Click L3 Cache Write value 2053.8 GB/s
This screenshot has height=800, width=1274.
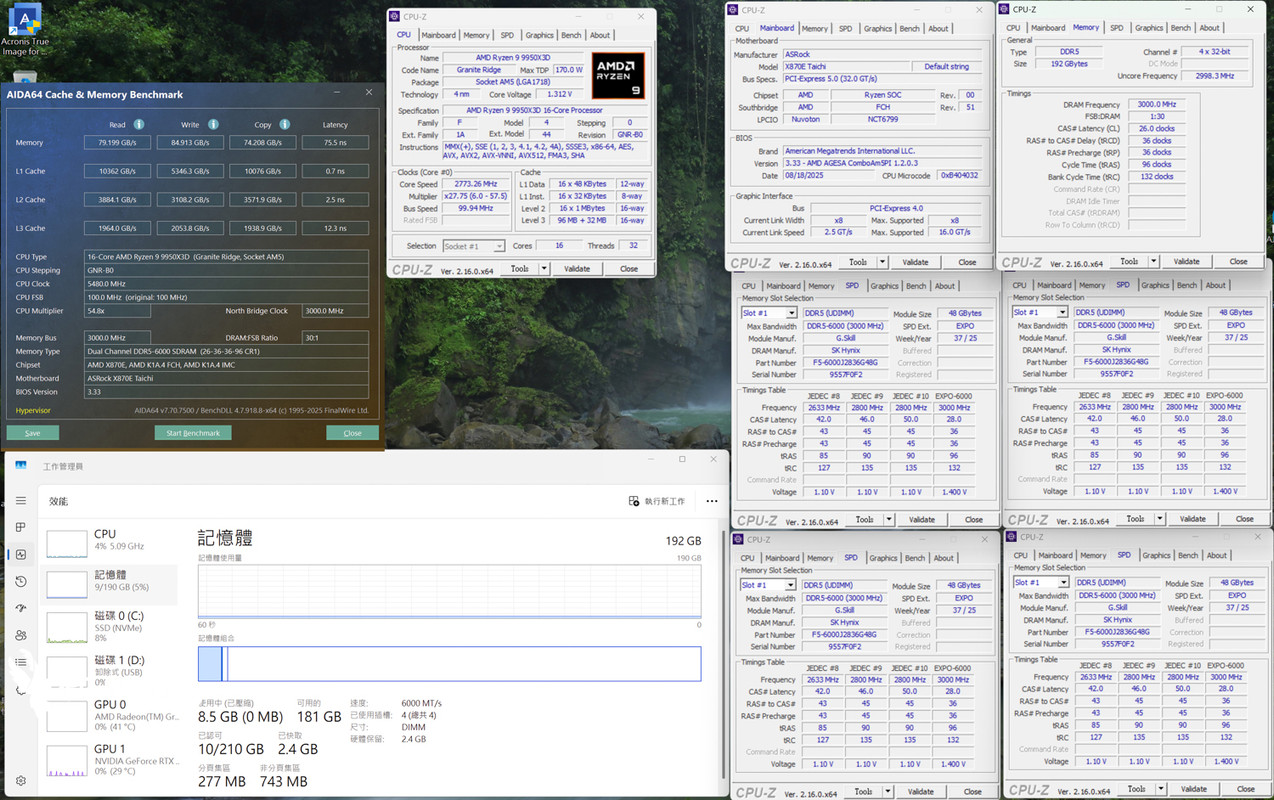[x=189, y=228]
